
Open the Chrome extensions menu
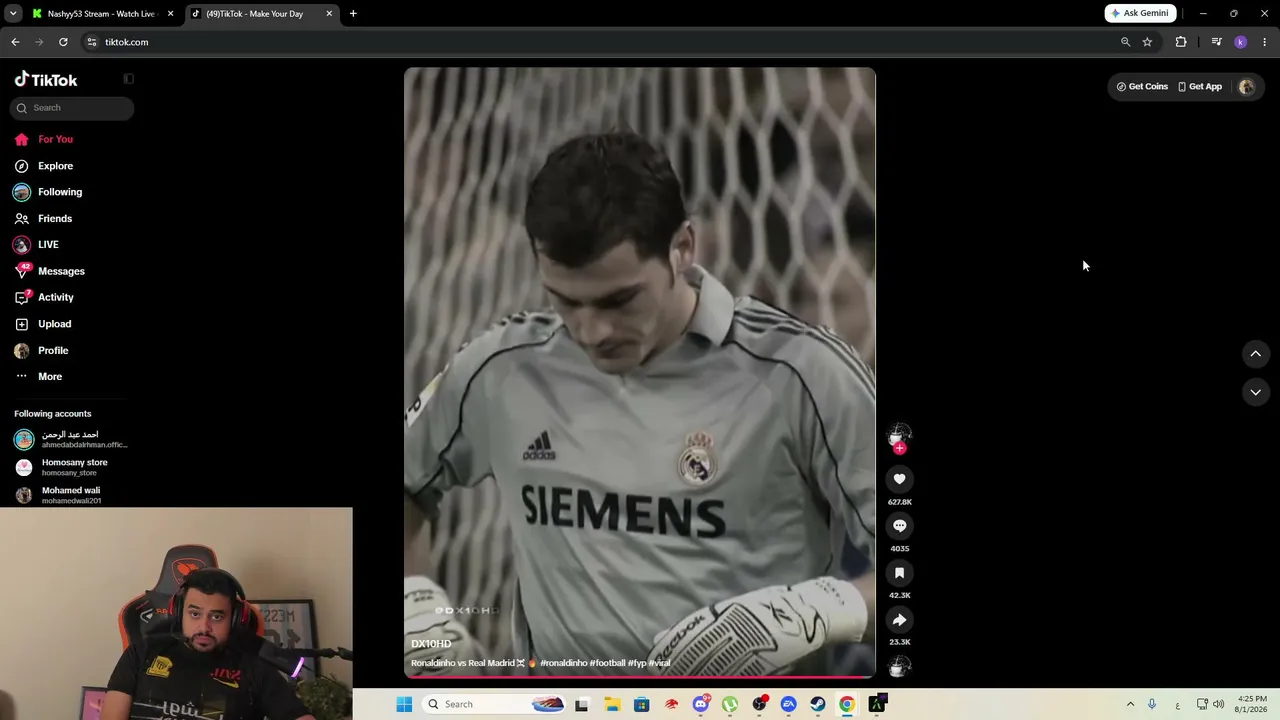point(1181,42)
